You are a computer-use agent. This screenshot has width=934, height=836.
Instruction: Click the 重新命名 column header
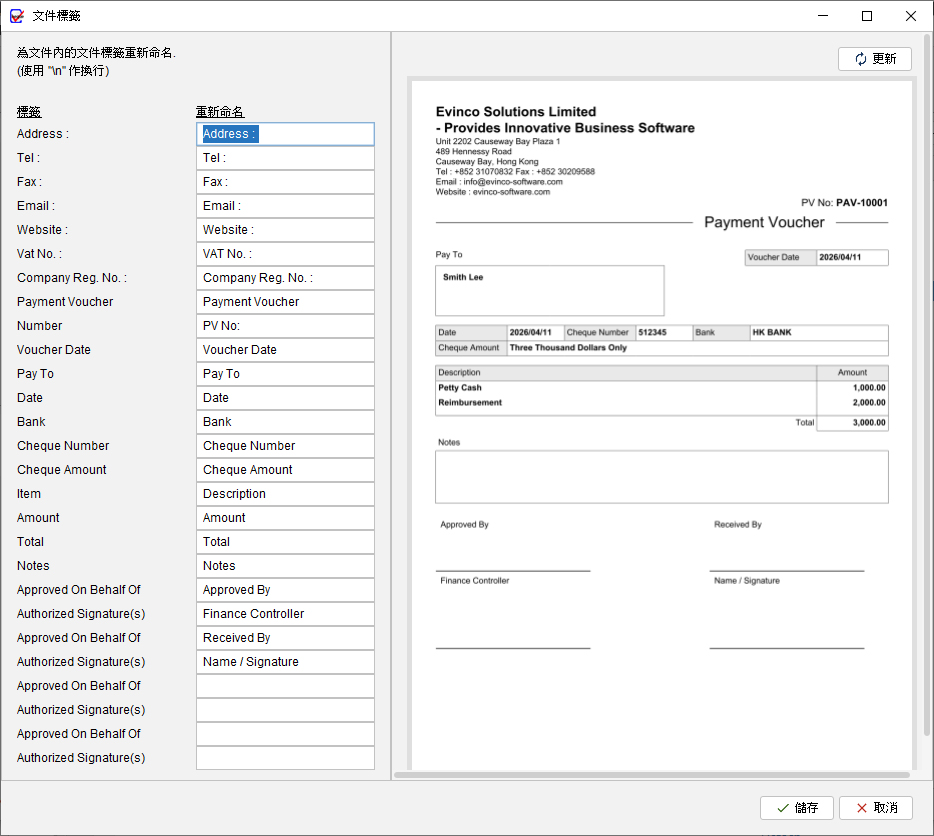pyautogui.click(x=220, y=112)
